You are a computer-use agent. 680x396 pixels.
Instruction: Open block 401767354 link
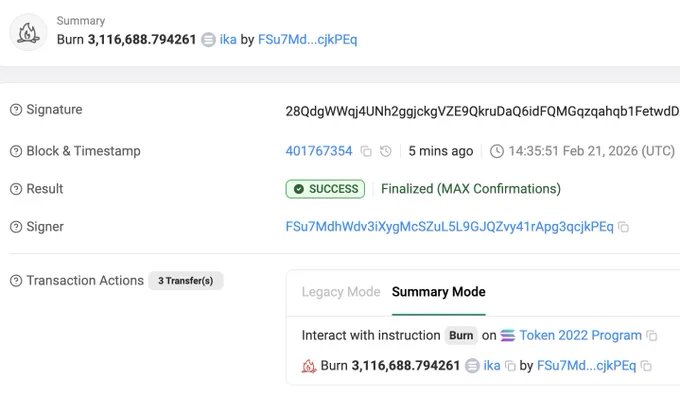319,151
